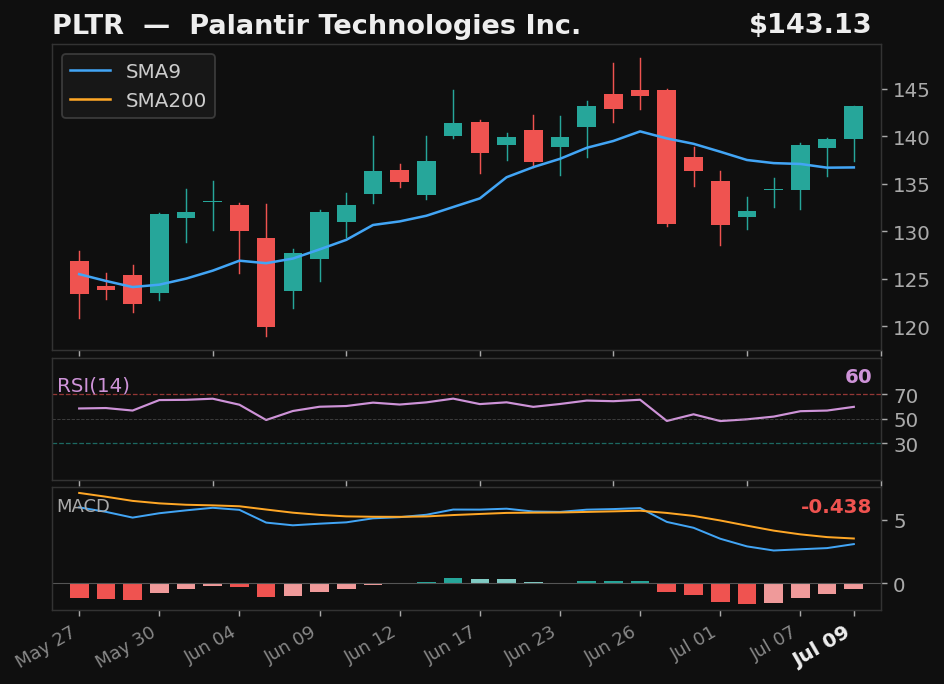944x684 pixels.
Task: Click the $143.13 price readout
Action: 810,24
